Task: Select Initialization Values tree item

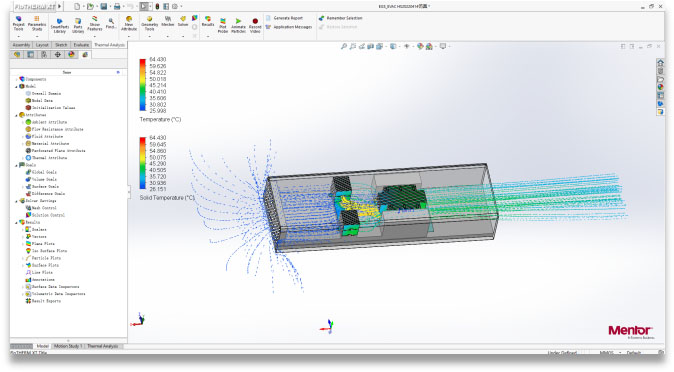Action: coord(50,108)
